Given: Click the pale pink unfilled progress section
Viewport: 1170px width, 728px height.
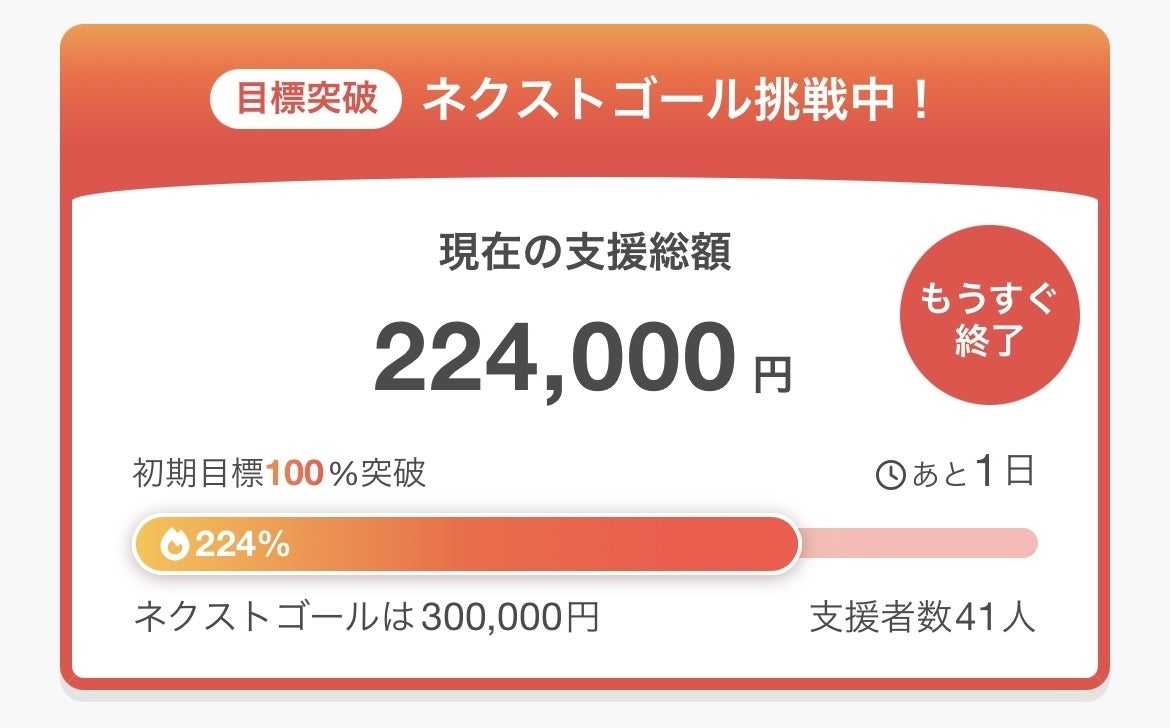Looking at the screenshot, I should (918, 544).
